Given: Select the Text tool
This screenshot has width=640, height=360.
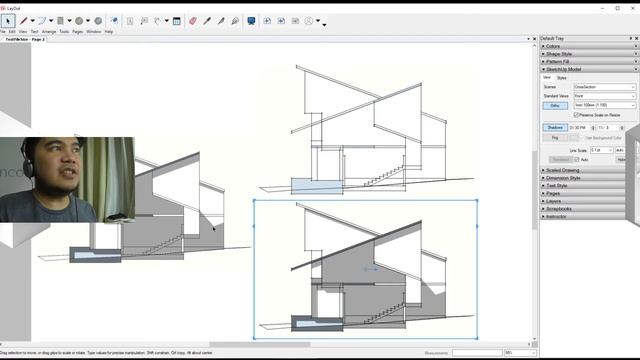Looking at the screenshot, I should tap(130, 21).
